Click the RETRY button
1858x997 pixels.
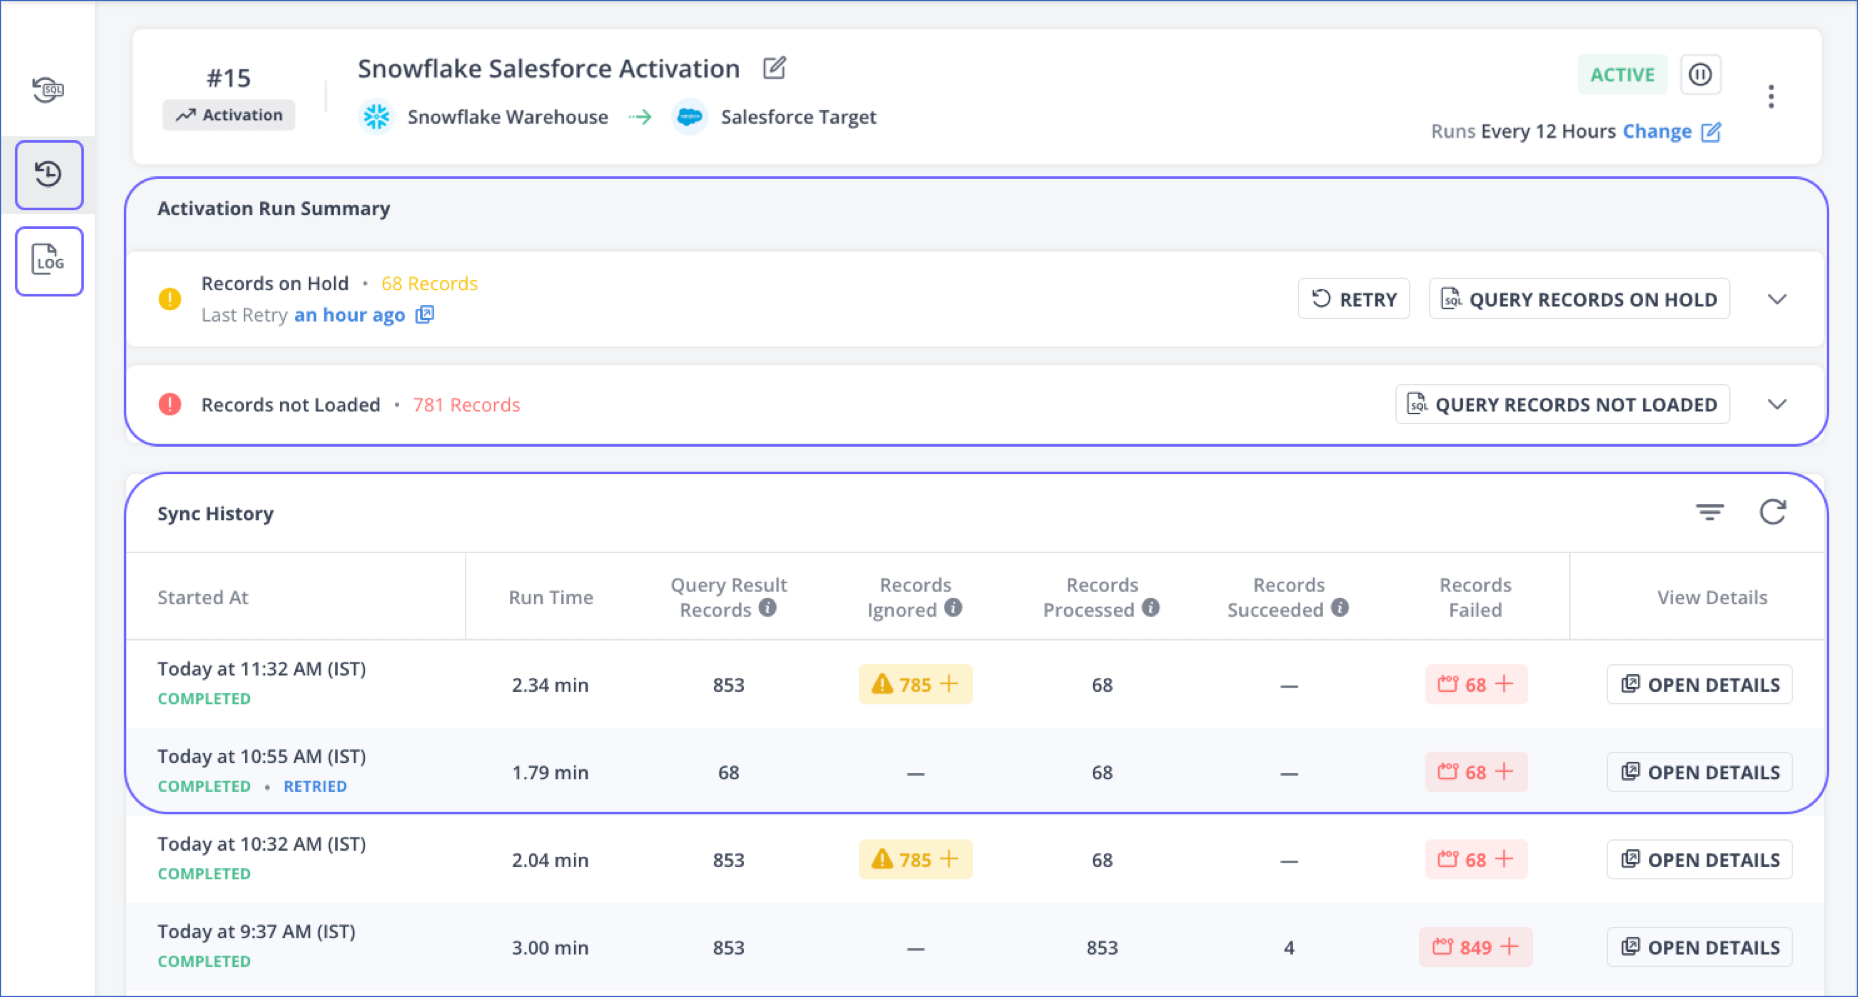[x=1354, y=299]
